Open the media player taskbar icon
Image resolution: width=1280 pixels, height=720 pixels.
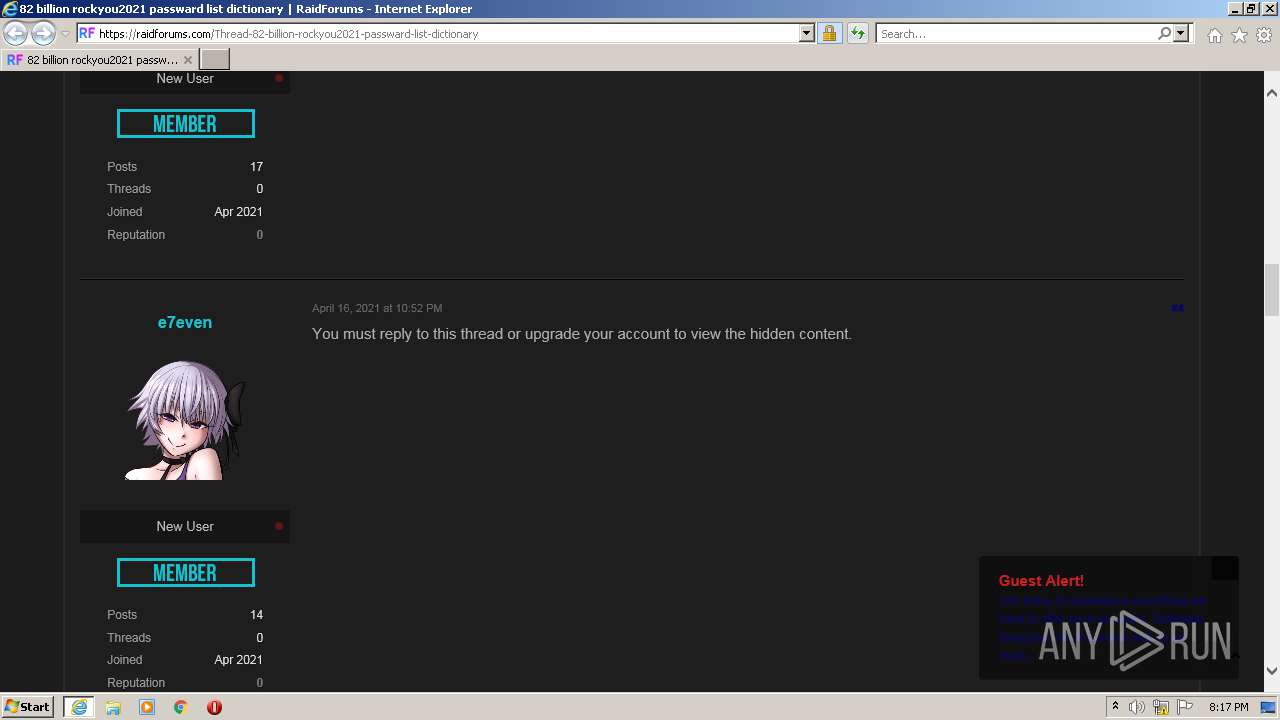[x=147, y=707]
